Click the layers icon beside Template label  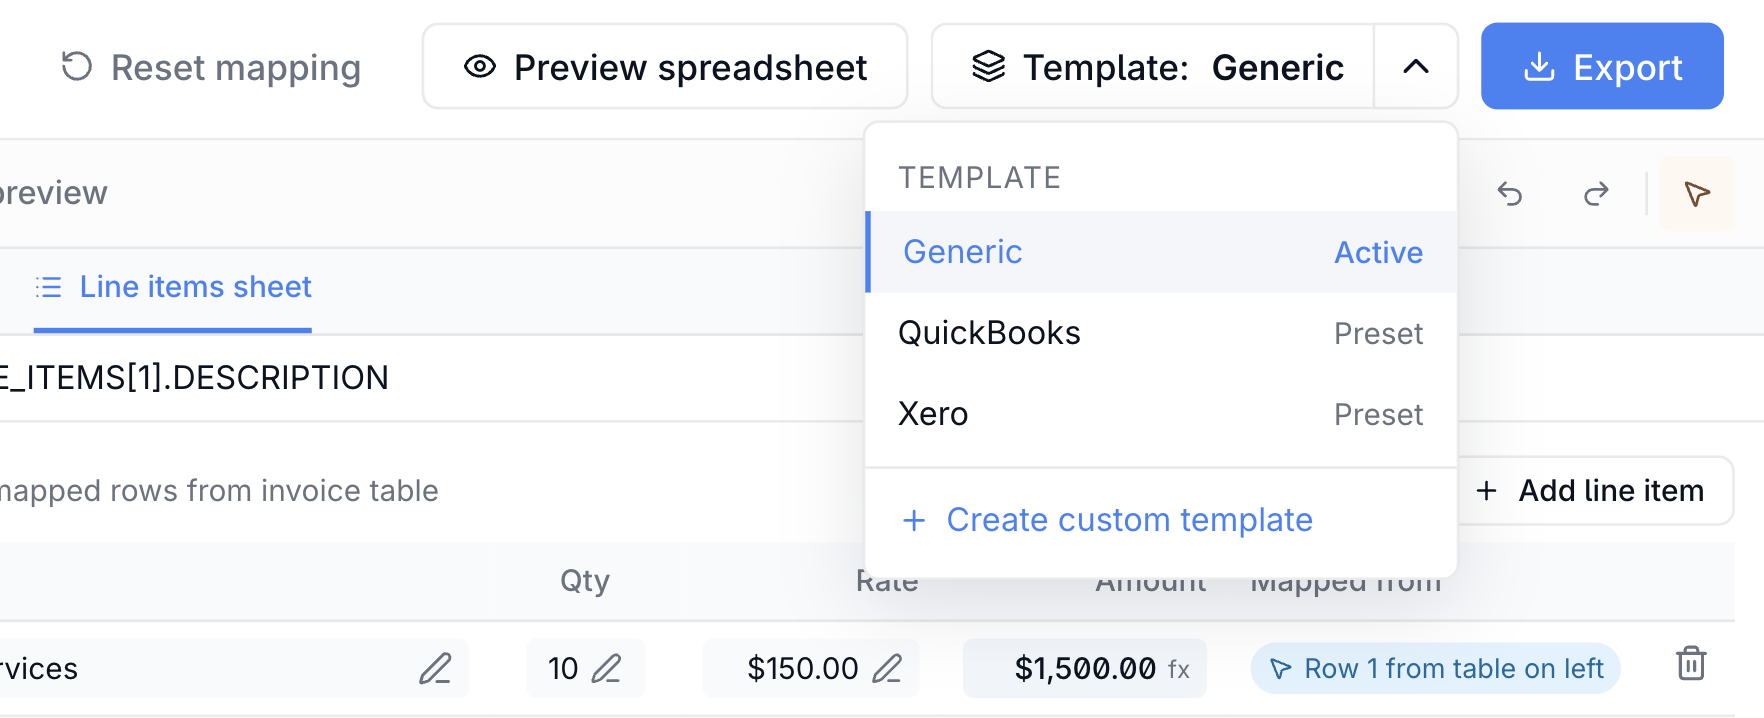click(x=989, y=66)
